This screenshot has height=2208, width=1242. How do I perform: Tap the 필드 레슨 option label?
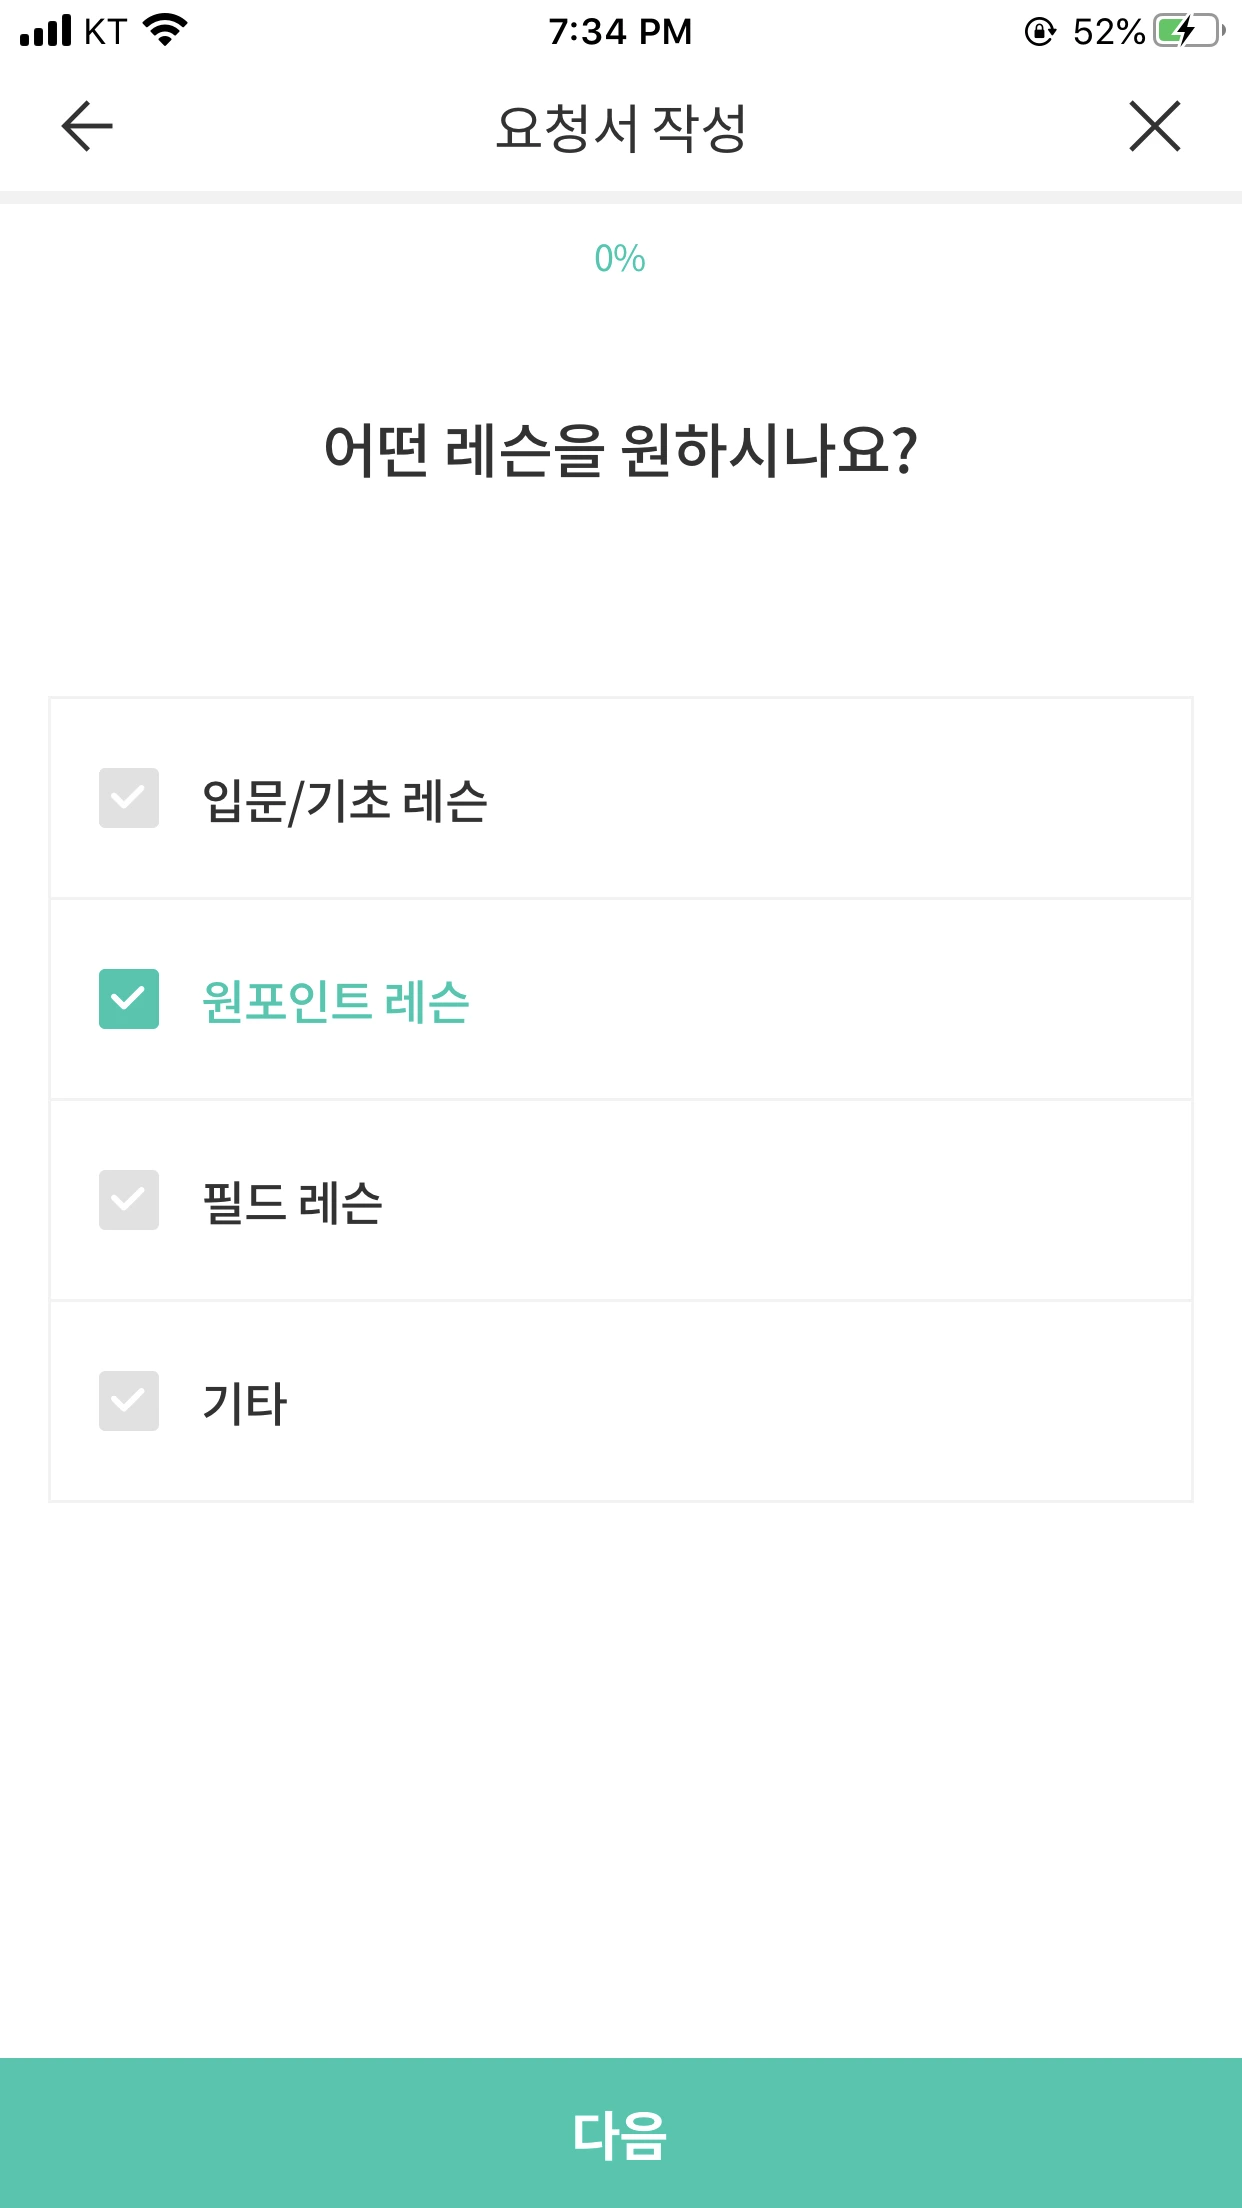click(x=292, y=1203)
